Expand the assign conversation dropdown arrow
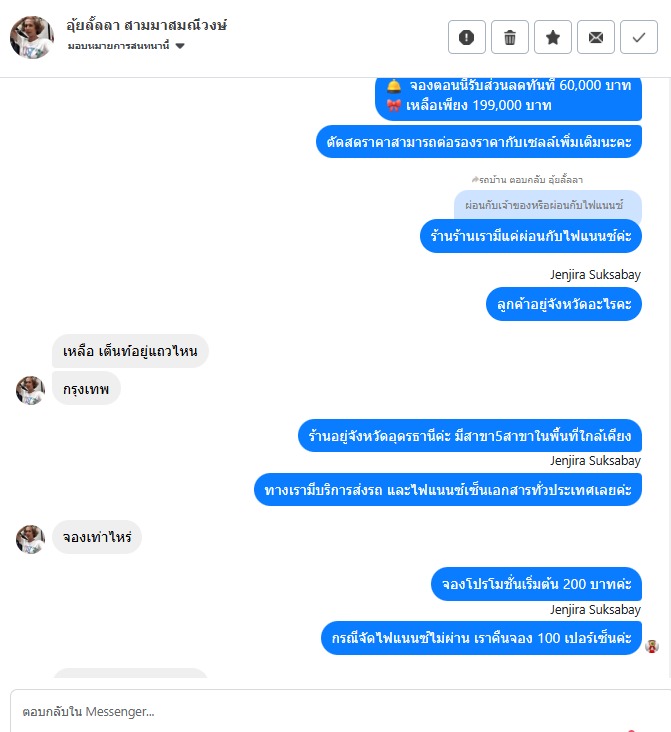 tap(180, 46)
